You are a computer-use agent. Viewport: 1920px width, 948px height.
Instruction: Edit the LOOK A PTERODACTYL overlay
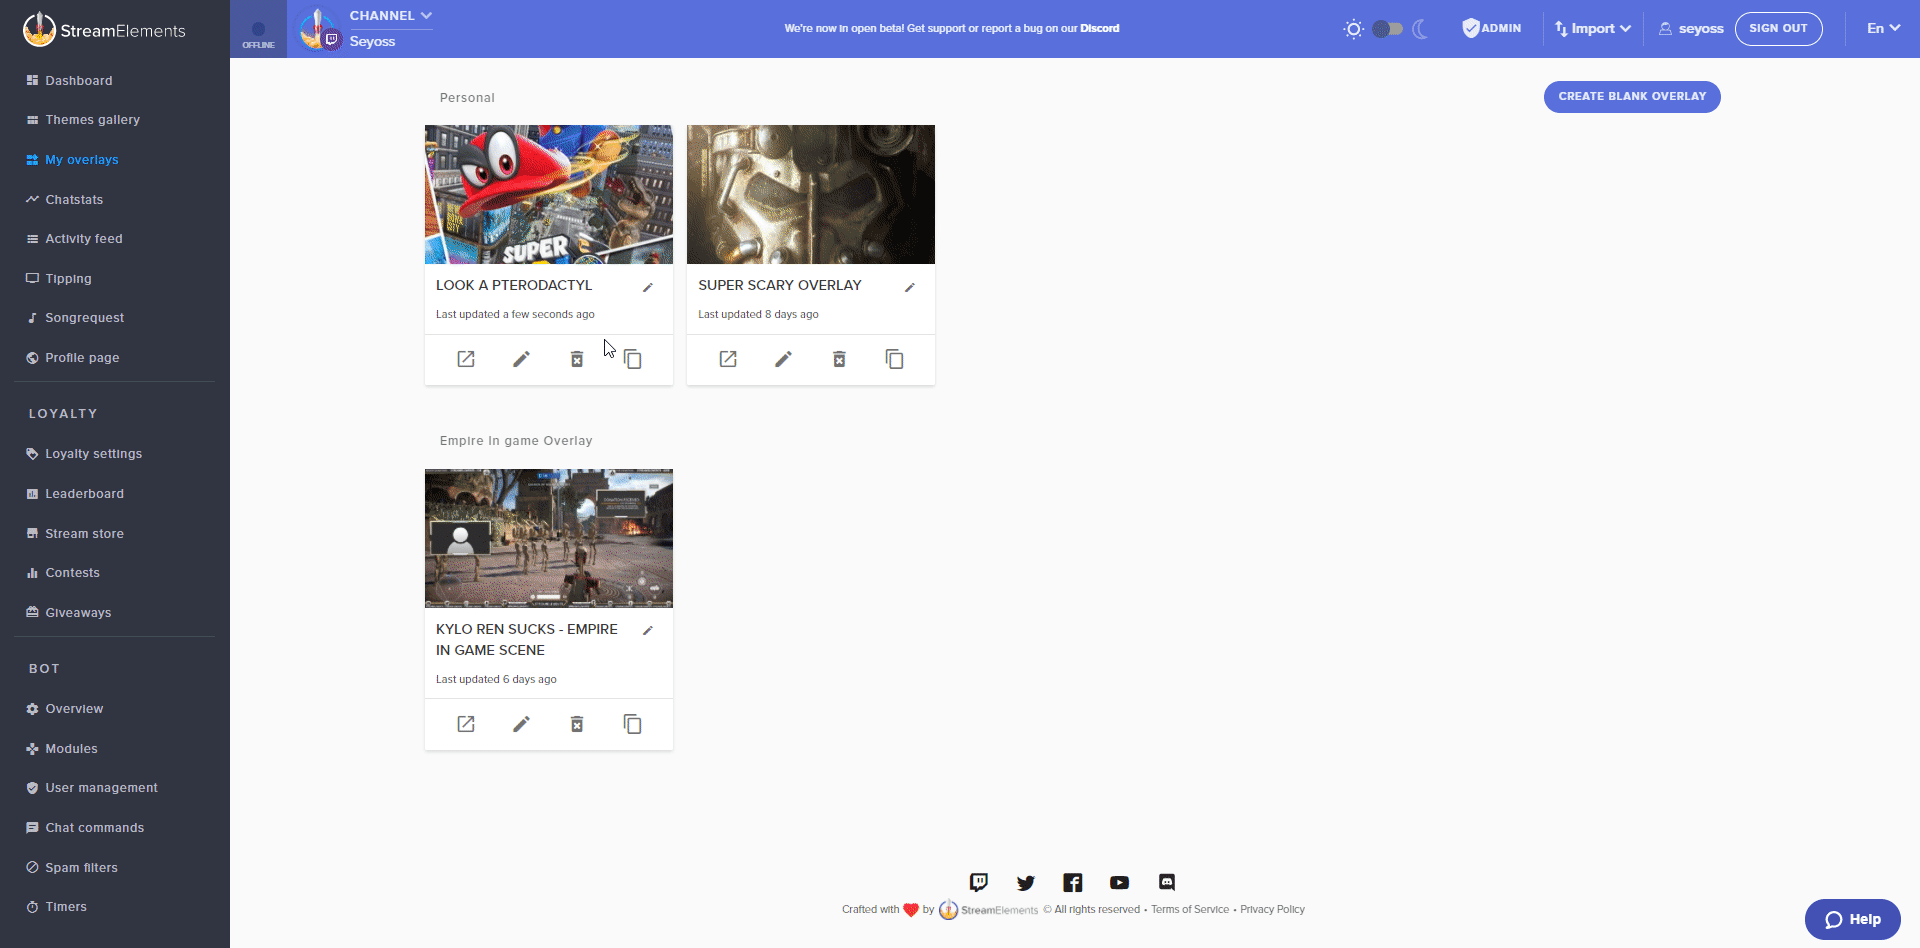521,359
